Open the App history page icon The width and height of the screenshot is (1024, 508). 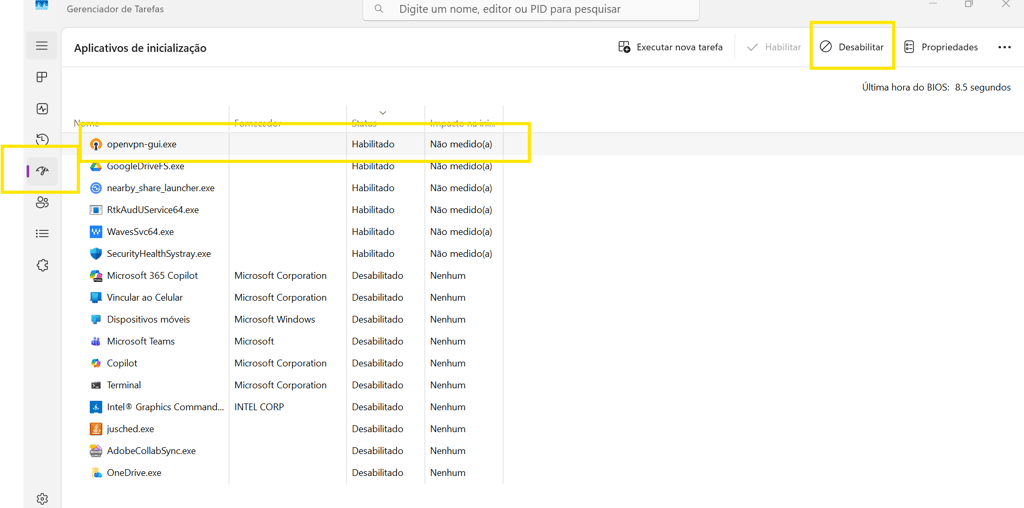point(42,140)
